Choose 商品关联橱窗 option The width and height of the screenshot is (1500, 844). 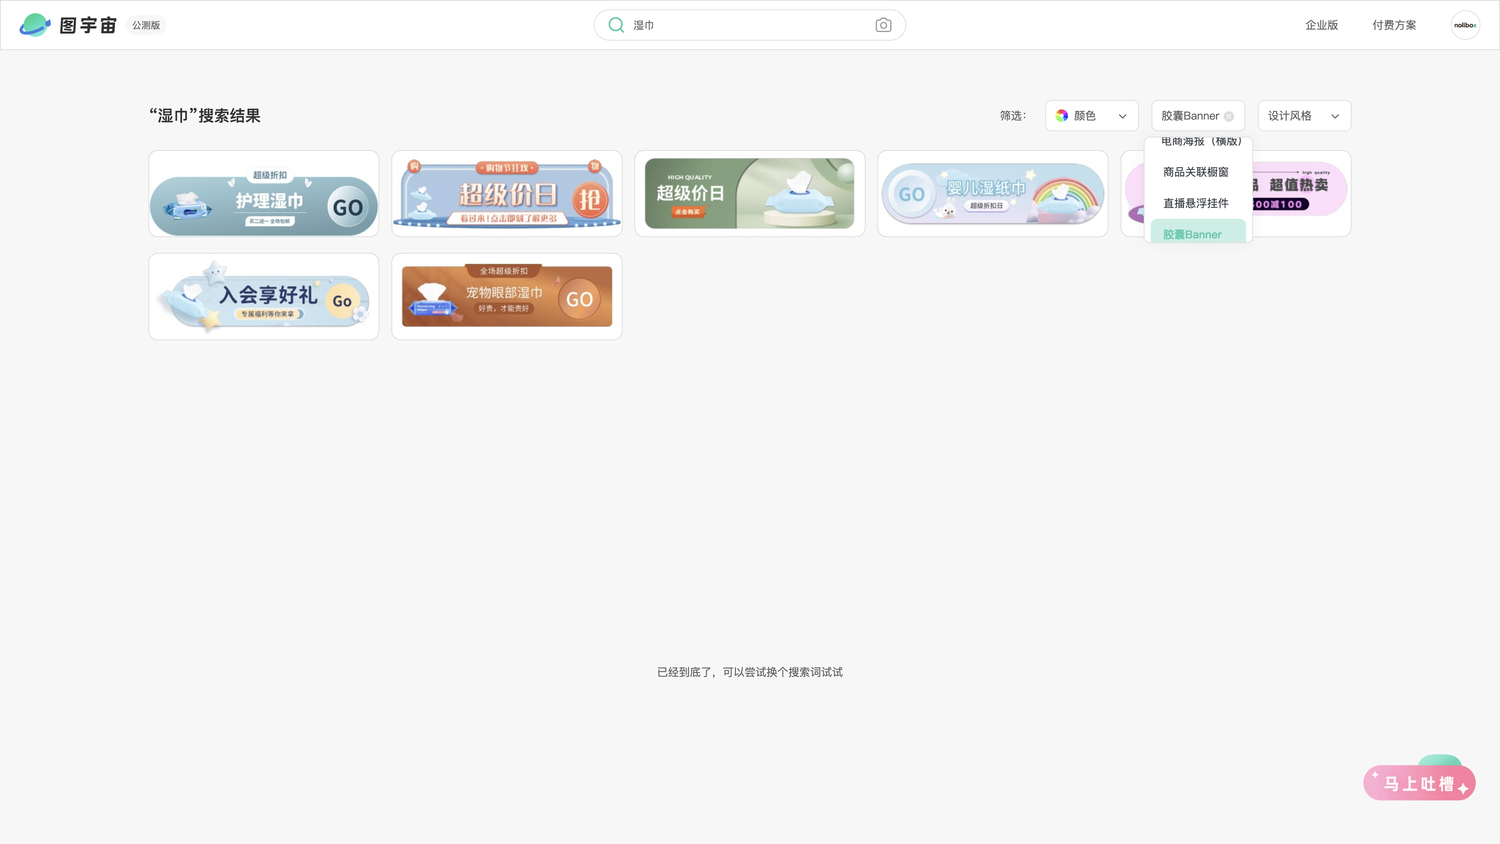1198,172
